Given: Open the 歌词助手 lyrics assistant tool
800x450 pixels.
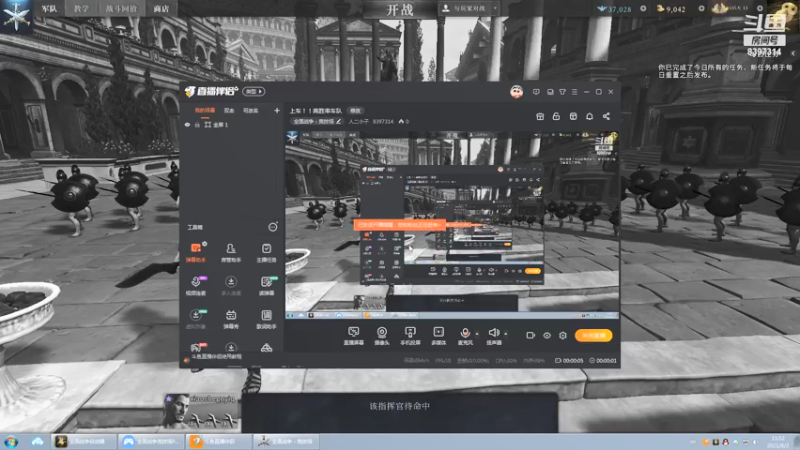Looking at the screenshot, I should tap(266, 319).
